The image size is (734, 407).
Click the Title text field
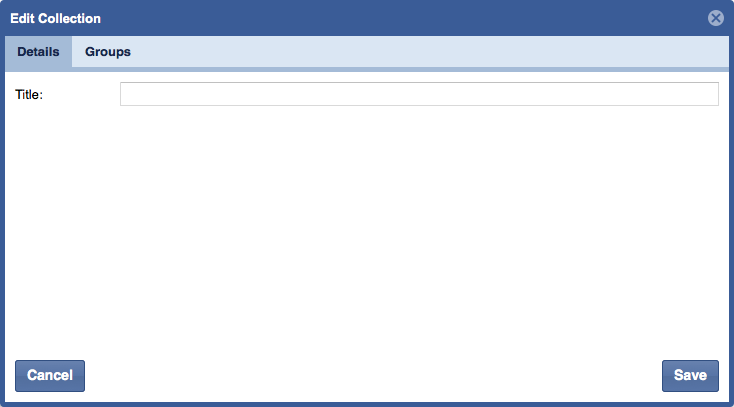(419, 94)
